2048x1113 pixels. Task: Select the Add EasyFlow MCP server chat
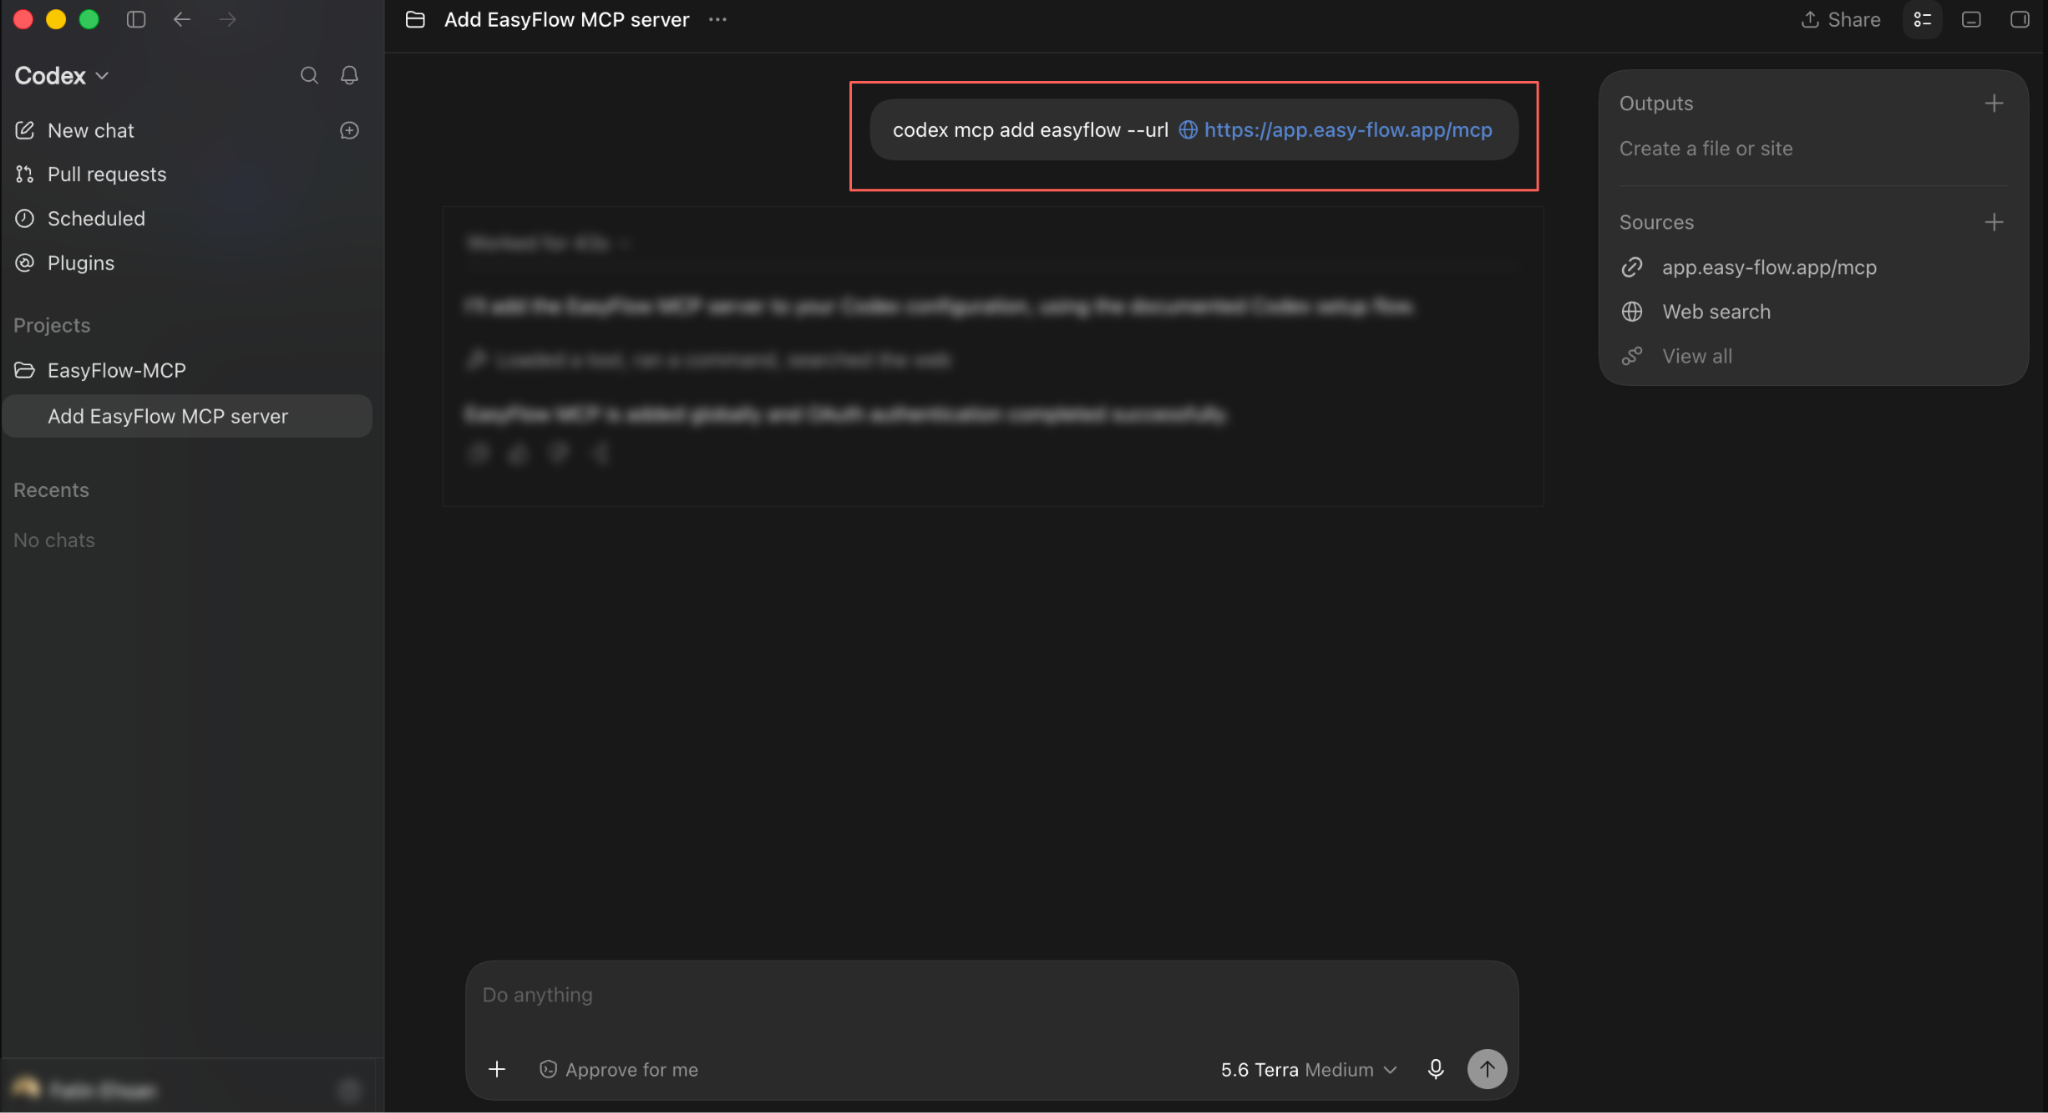point(187,416)
